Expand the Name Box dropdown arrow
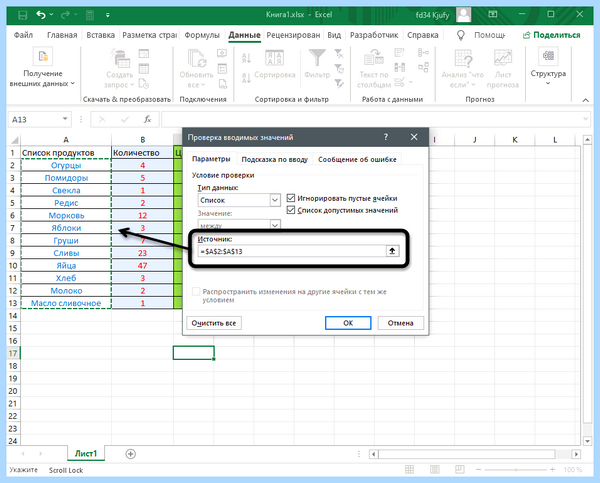This screenshot has width=600, height=483. click(65, 119)
